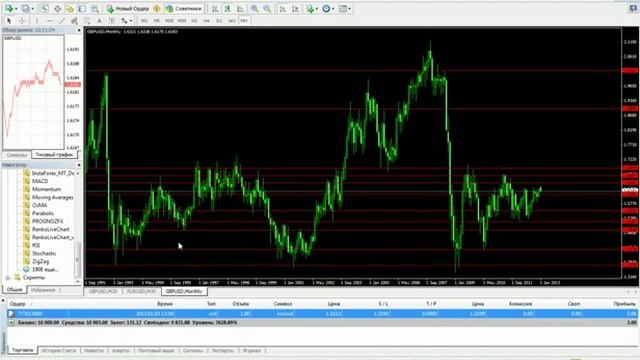Expand the Скрипты tree node
Screen dimensions: 640x360
pos(7,278)
